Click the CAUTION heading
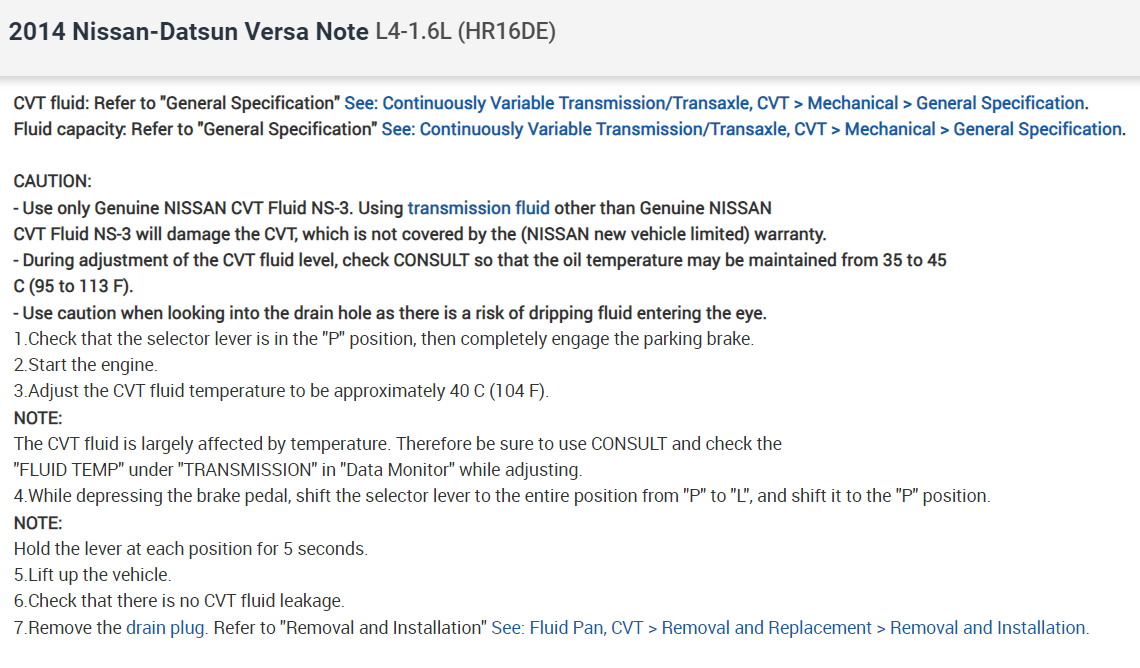 52,181
